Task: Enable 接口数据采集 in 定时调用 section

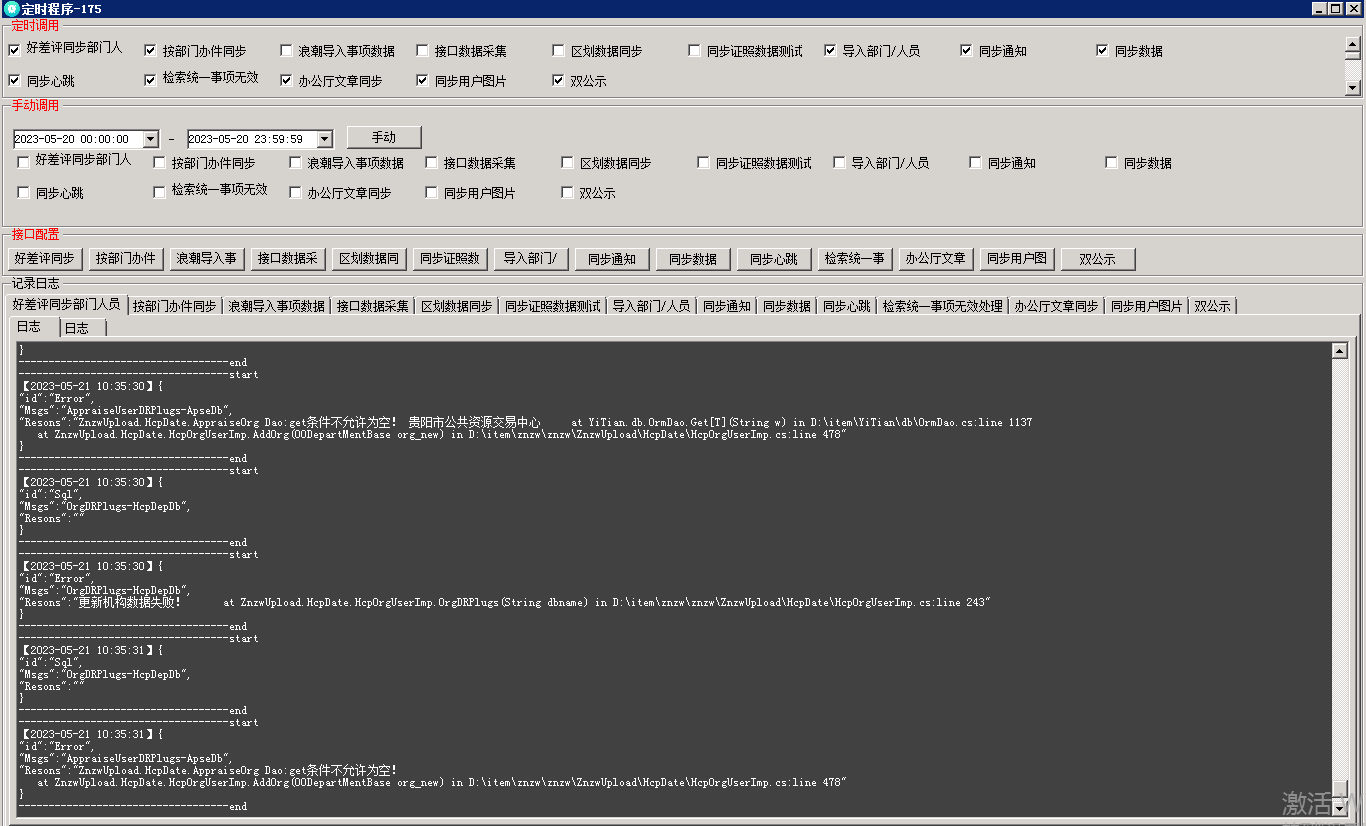Action: pos(422,50)
